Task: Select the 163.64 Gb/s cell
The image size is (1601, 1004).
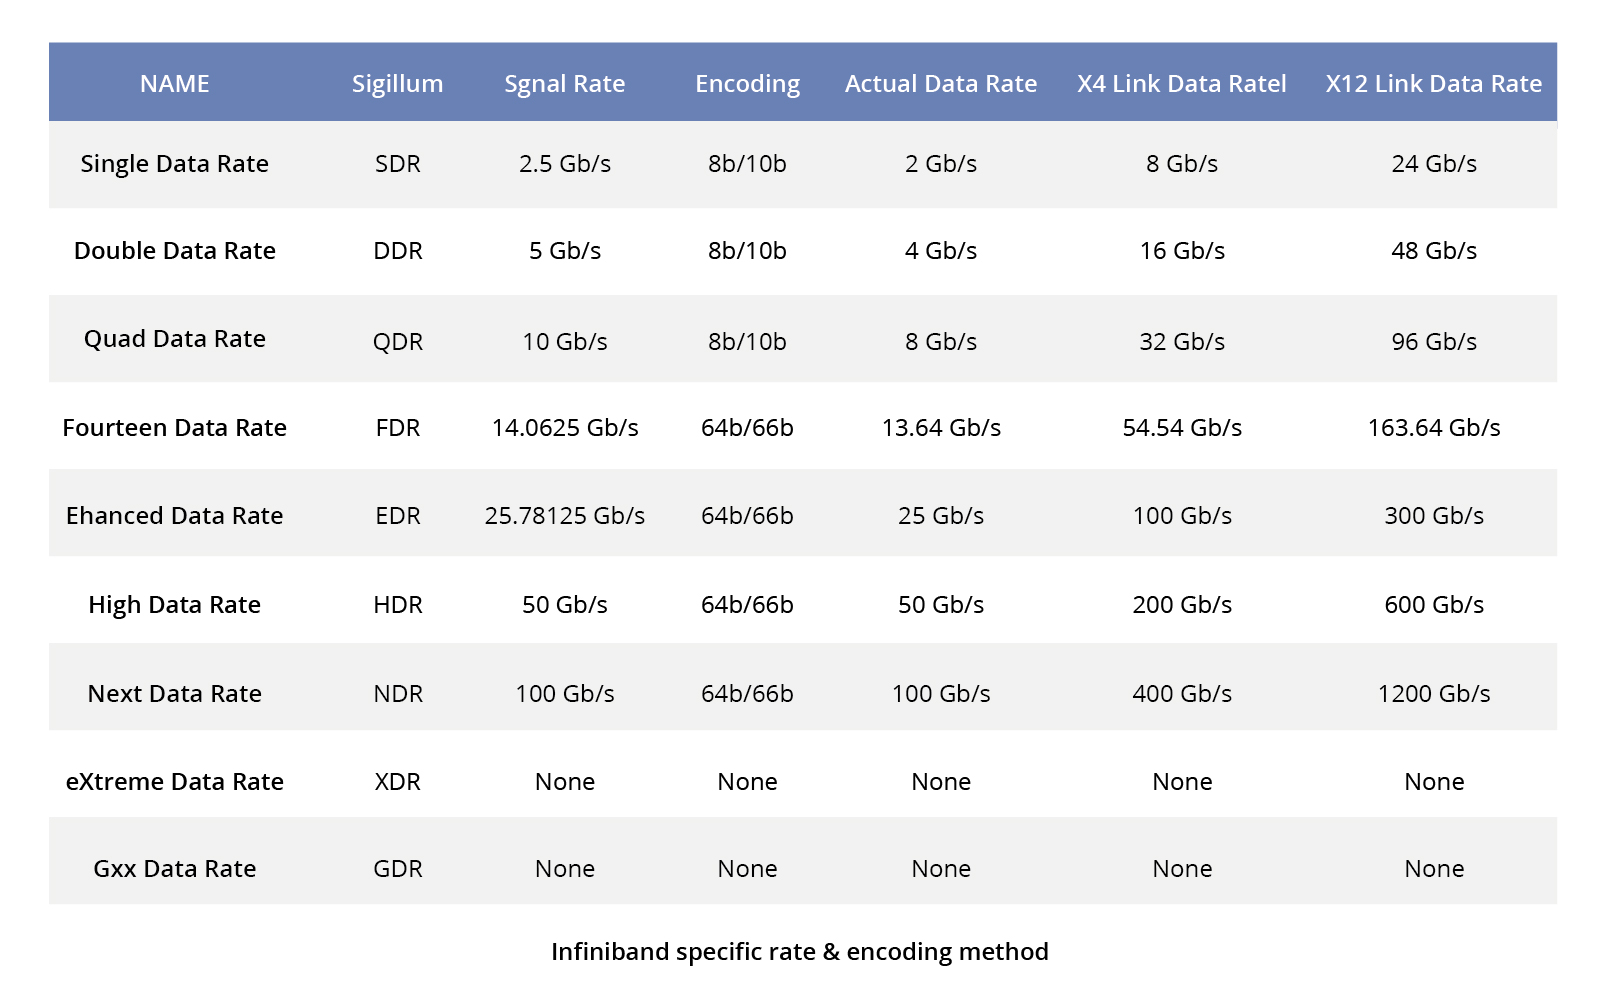Action: [x=1433, y=428]
